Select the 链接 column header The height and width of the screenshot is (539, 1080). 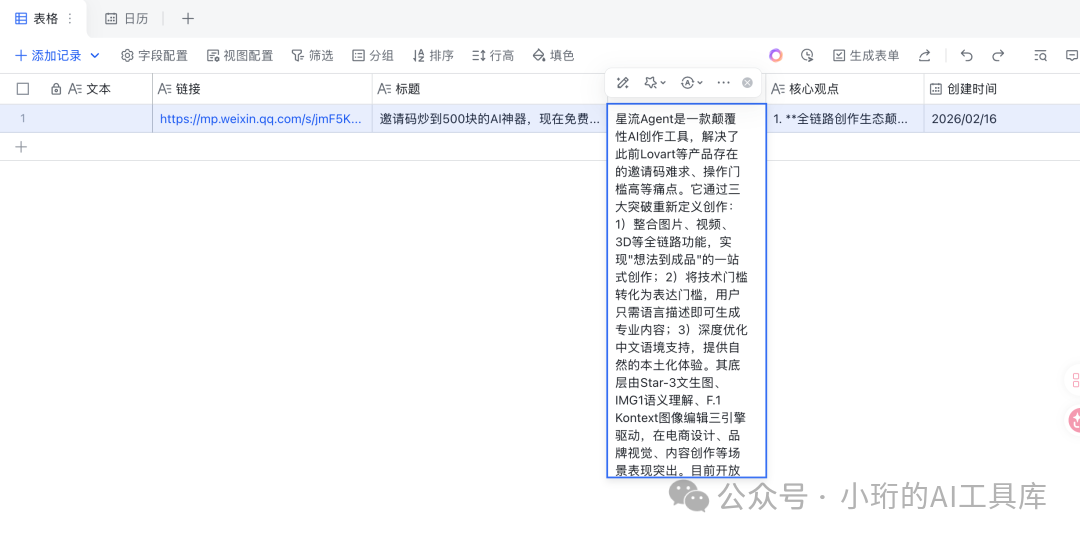point(262,89)
